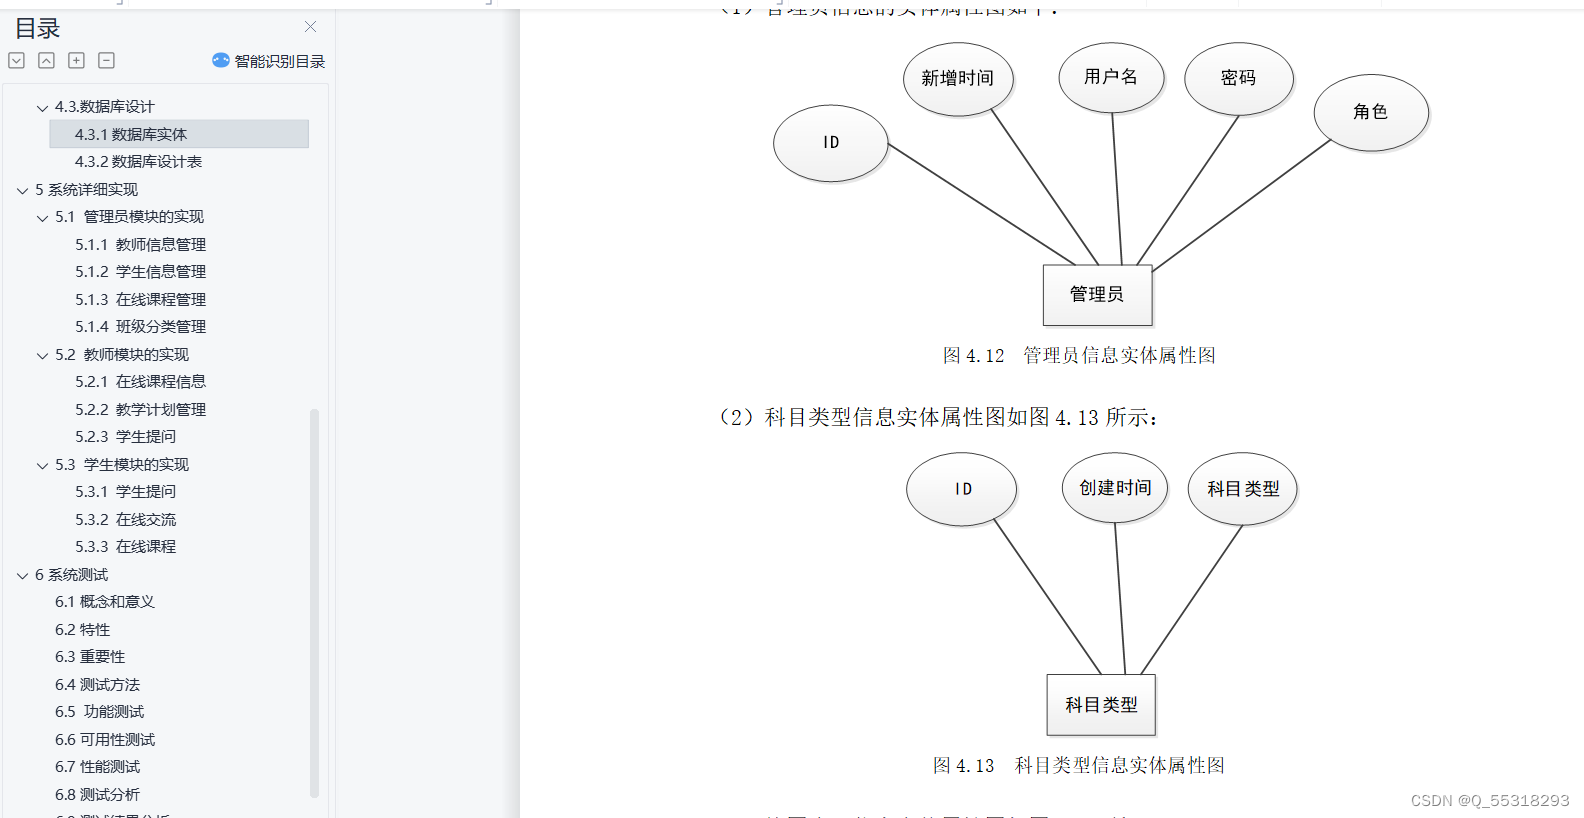This screenshot has width=1584, height=818.
Task: Click paragraph (2)科目类型信息实体属性图如图 4.13 所示
Action: tap(937, 418)
